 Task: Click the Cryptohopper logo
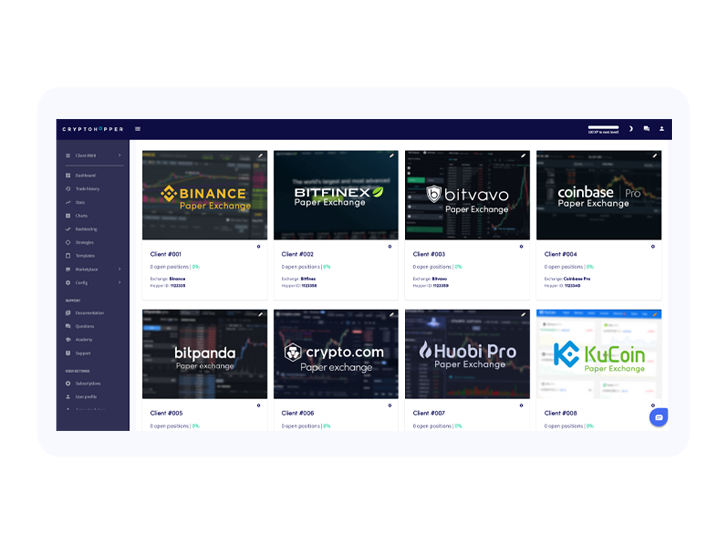(x=93, y=129)
